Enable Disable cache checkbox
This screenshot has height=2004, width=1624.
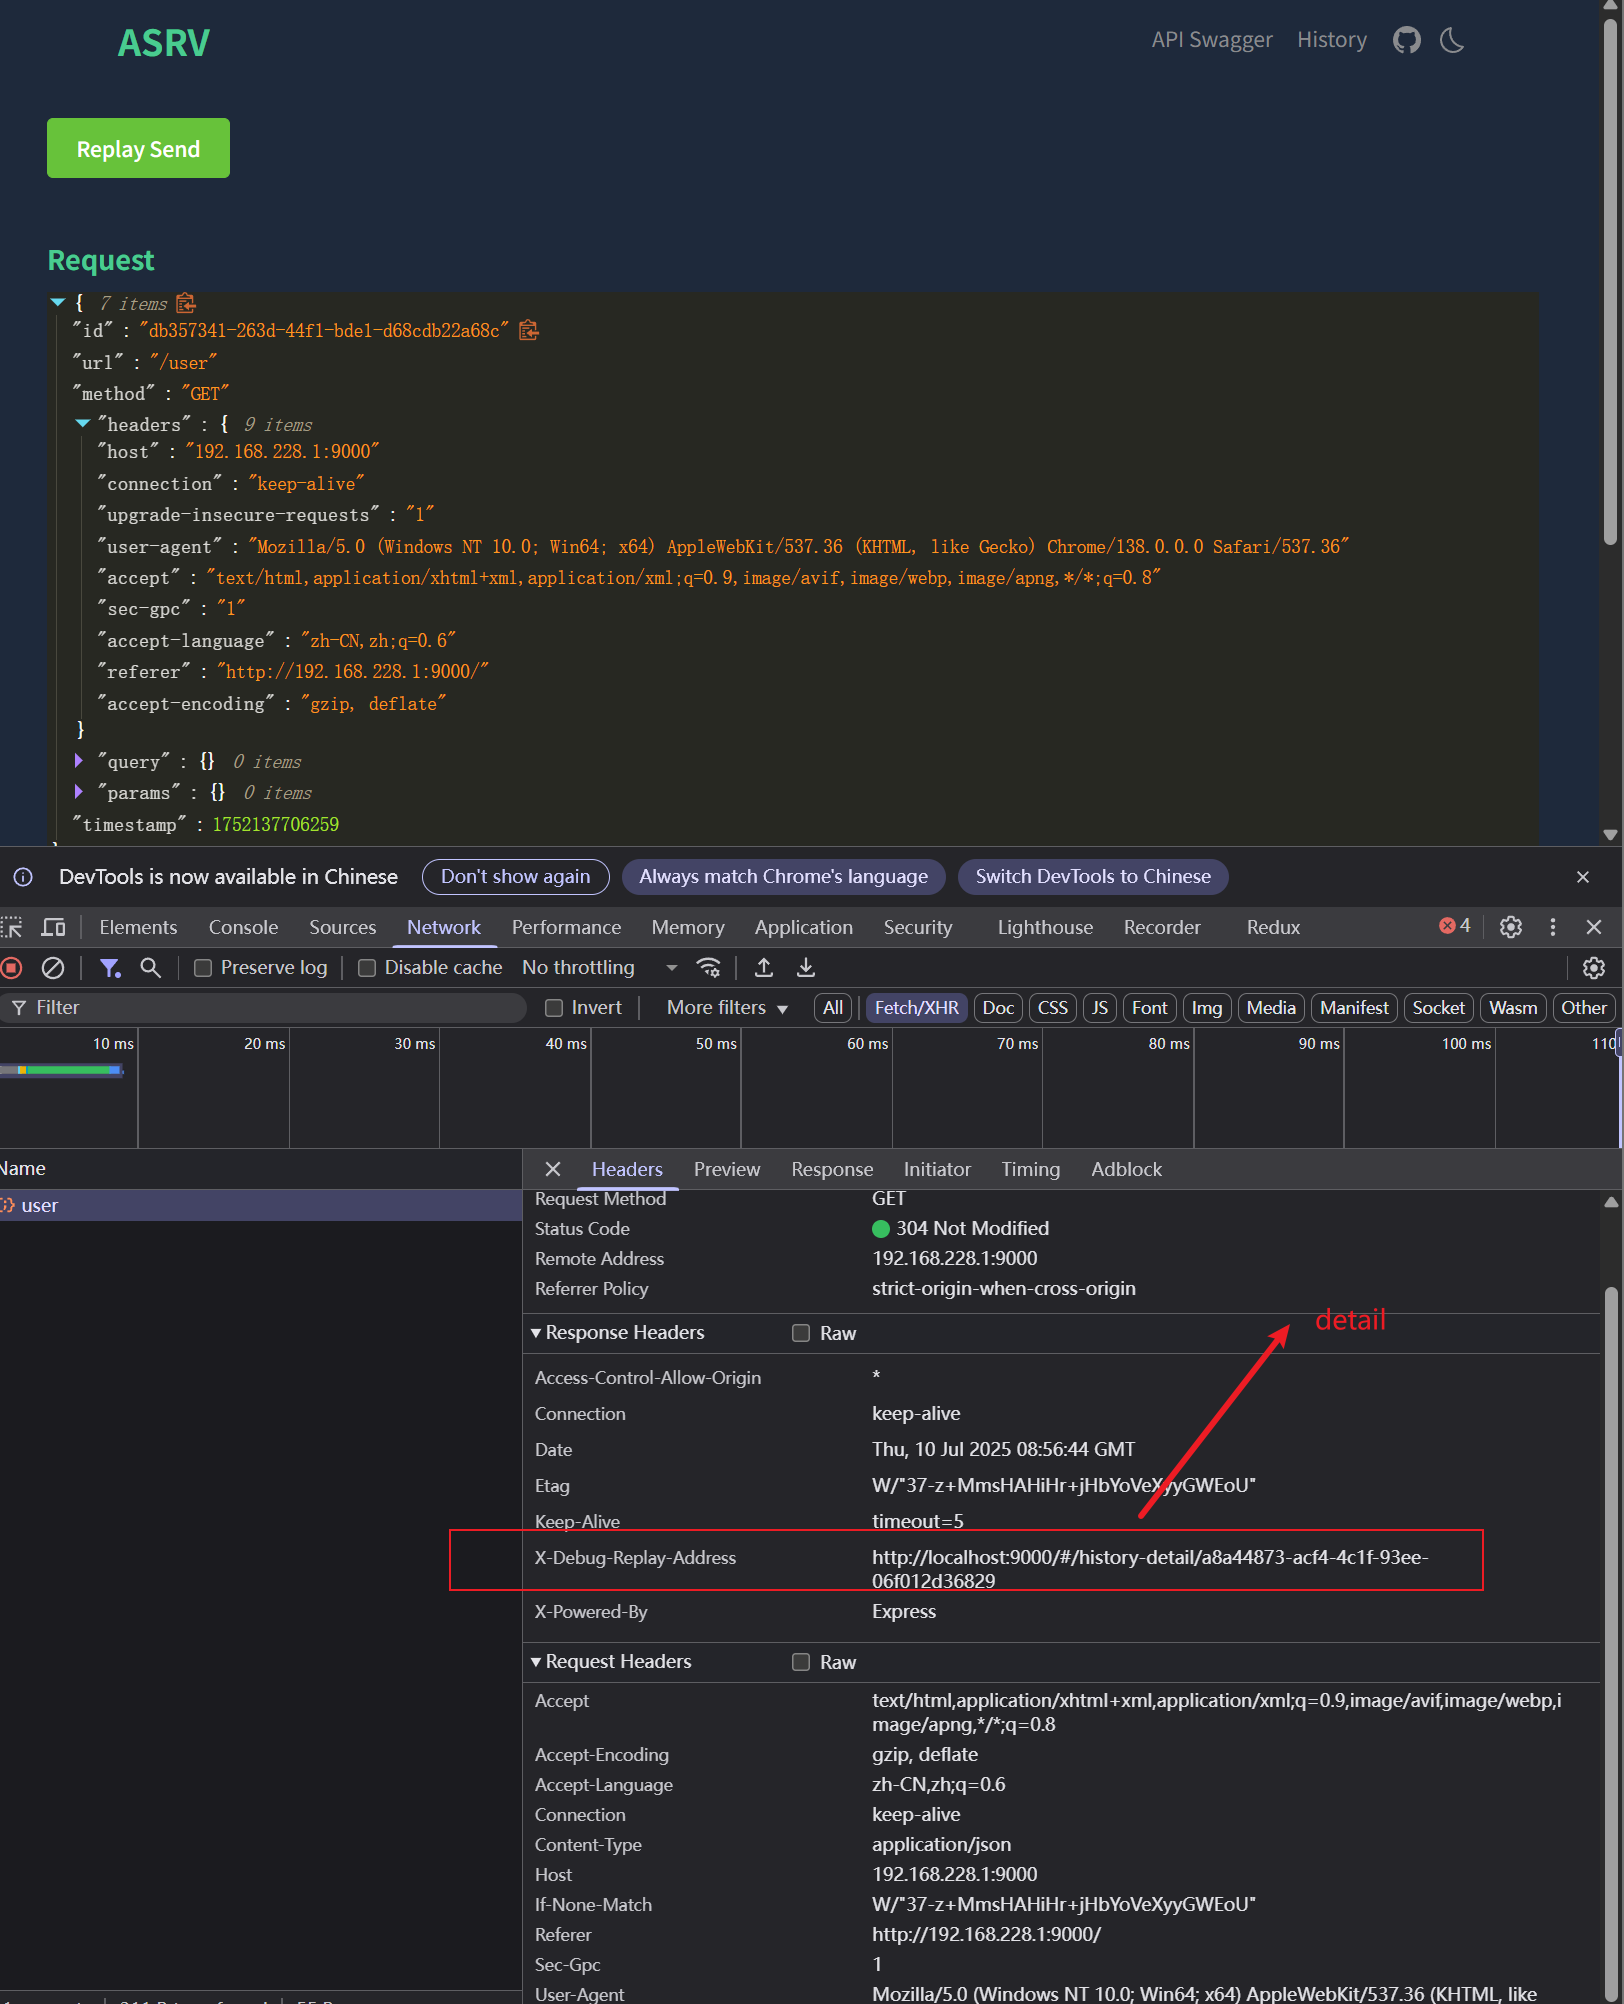[367, 967]
